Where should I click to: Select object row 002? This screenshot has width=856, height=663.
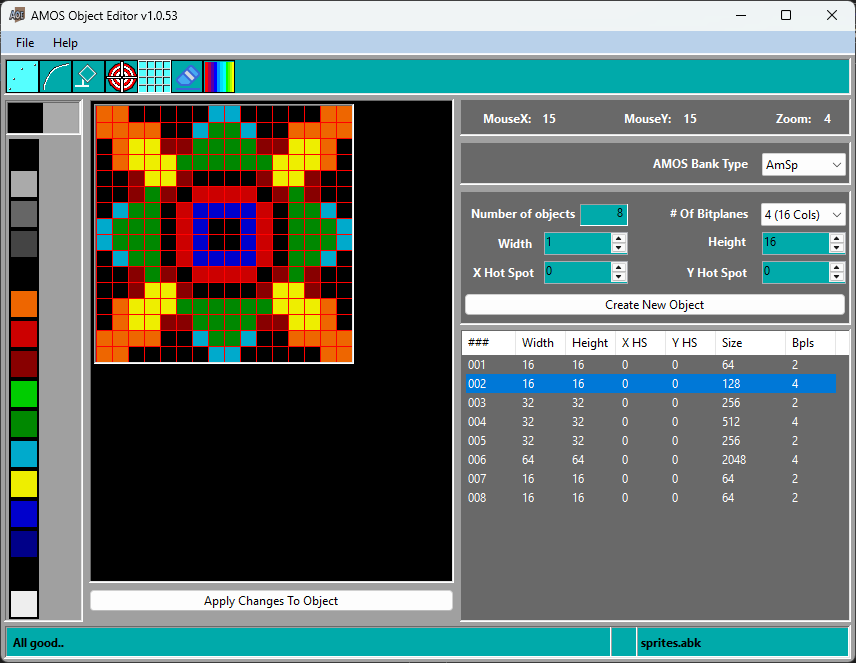pyautogui.click(x=651, y=384)
